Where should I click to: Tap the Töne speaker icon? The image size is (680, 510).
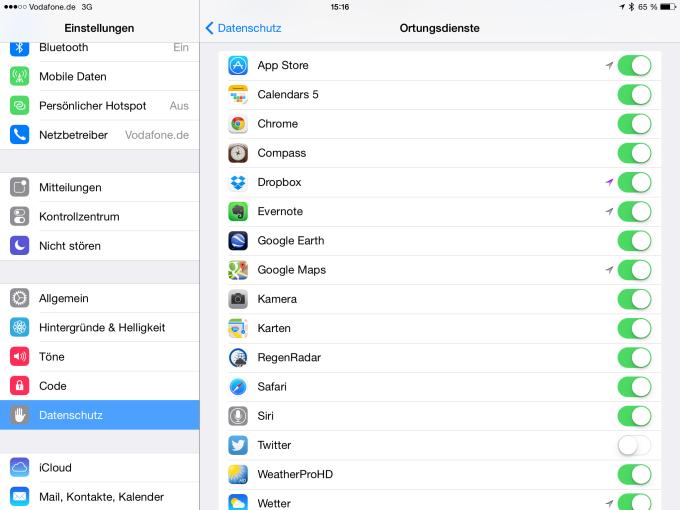click(20, 356)
